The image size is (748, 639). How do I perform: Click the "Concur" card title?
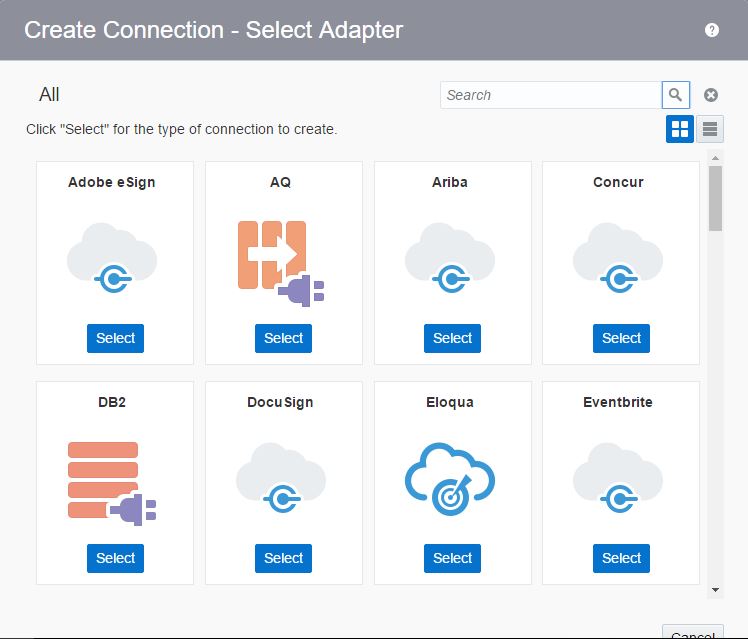pyautogui.click(x=618, y=182)
